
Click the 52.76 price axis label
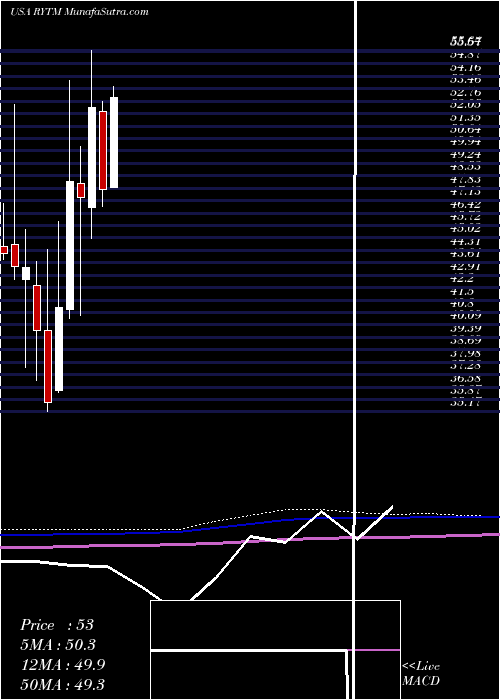[465, 92]
